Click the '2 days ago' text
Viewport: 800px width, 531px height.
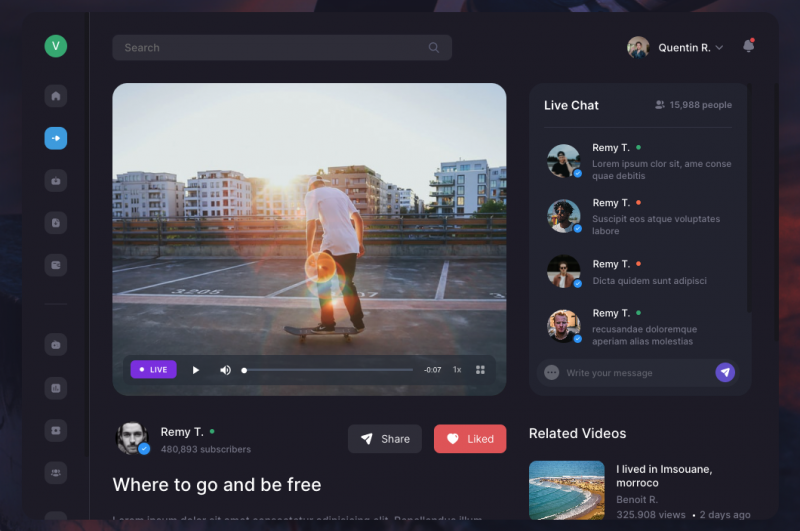(x=725, y=515)
